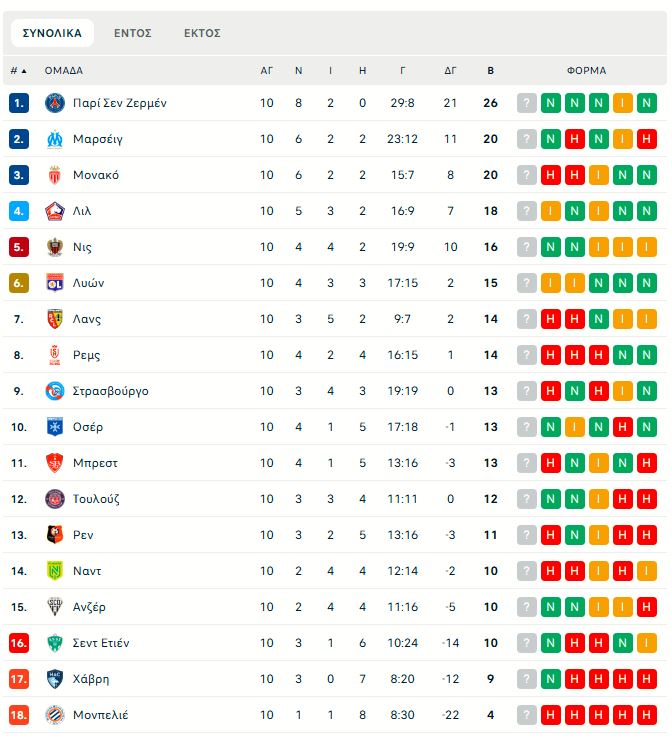
Task: Switch to the ΕΚΤΟΣ tab
Action: (x=202, y=33)
